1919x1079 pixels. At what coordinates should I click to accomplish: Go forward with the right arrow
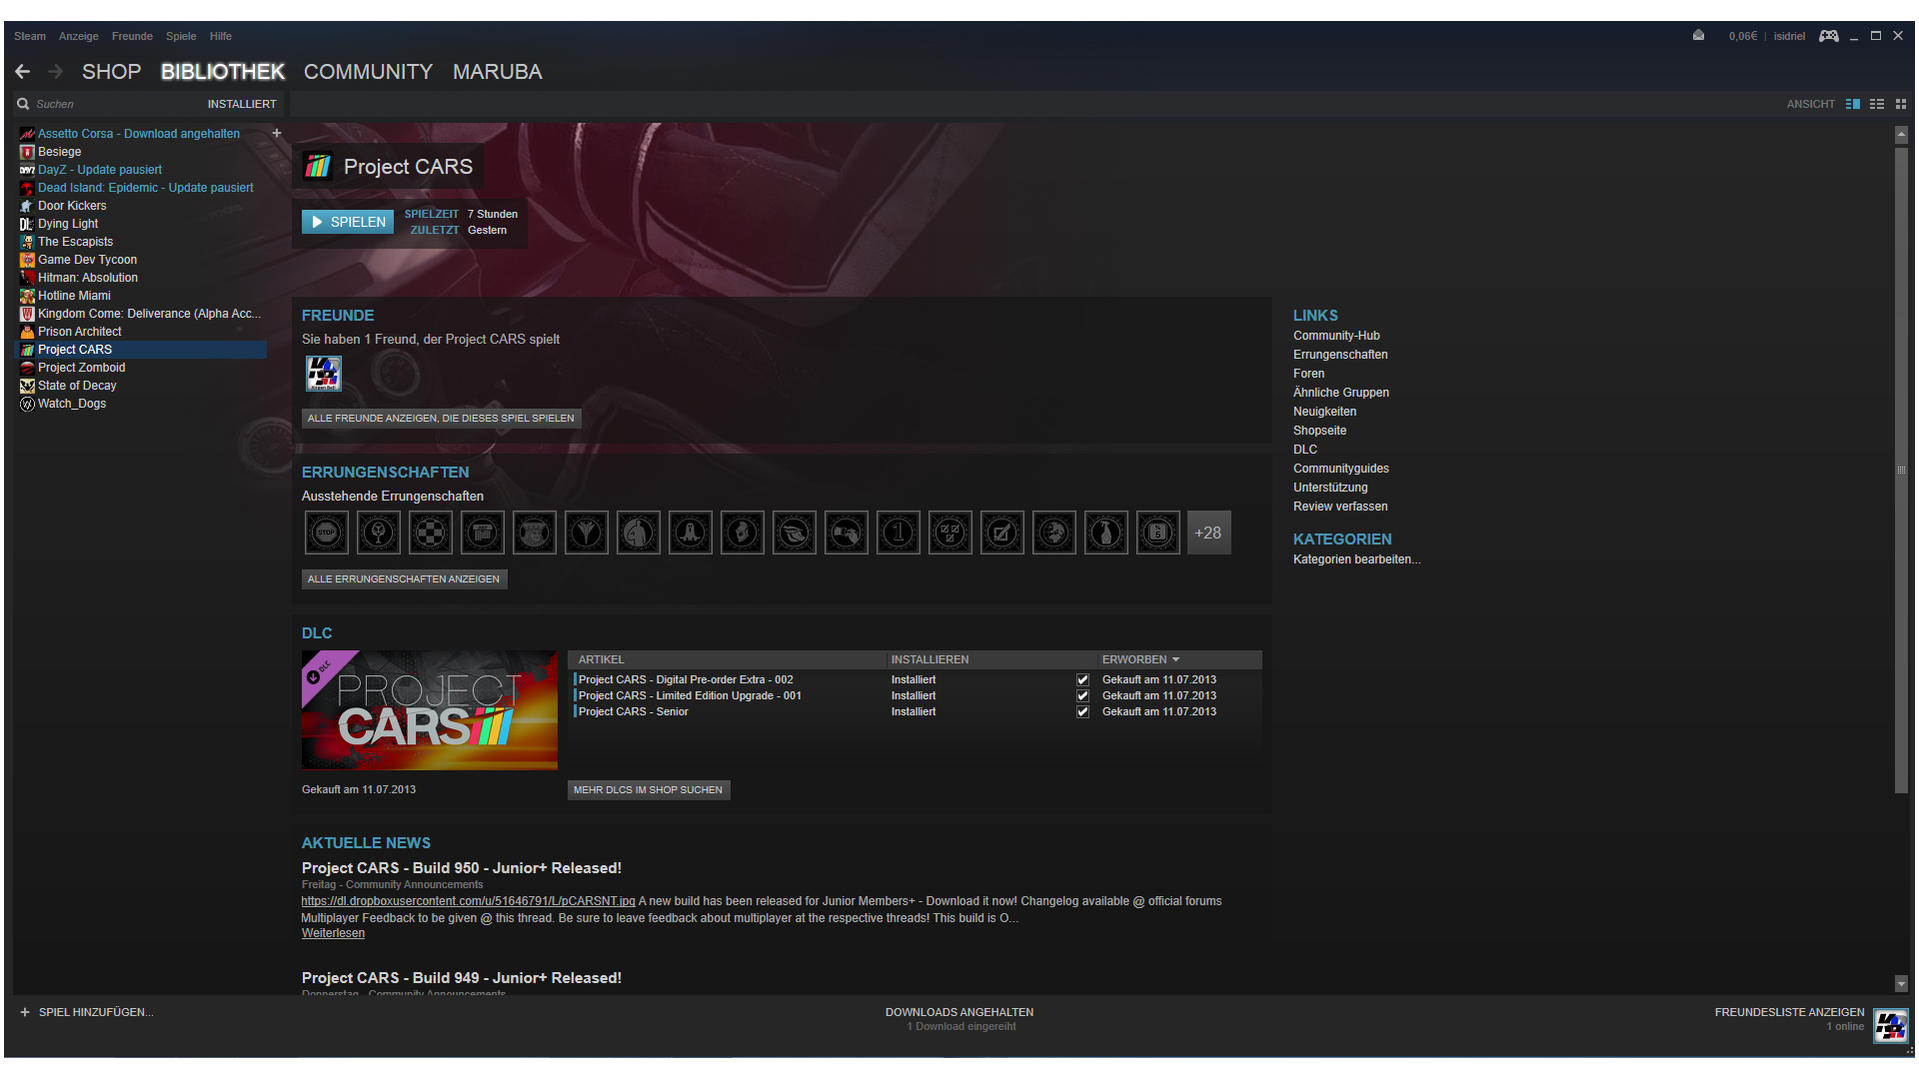click(55, 72)
